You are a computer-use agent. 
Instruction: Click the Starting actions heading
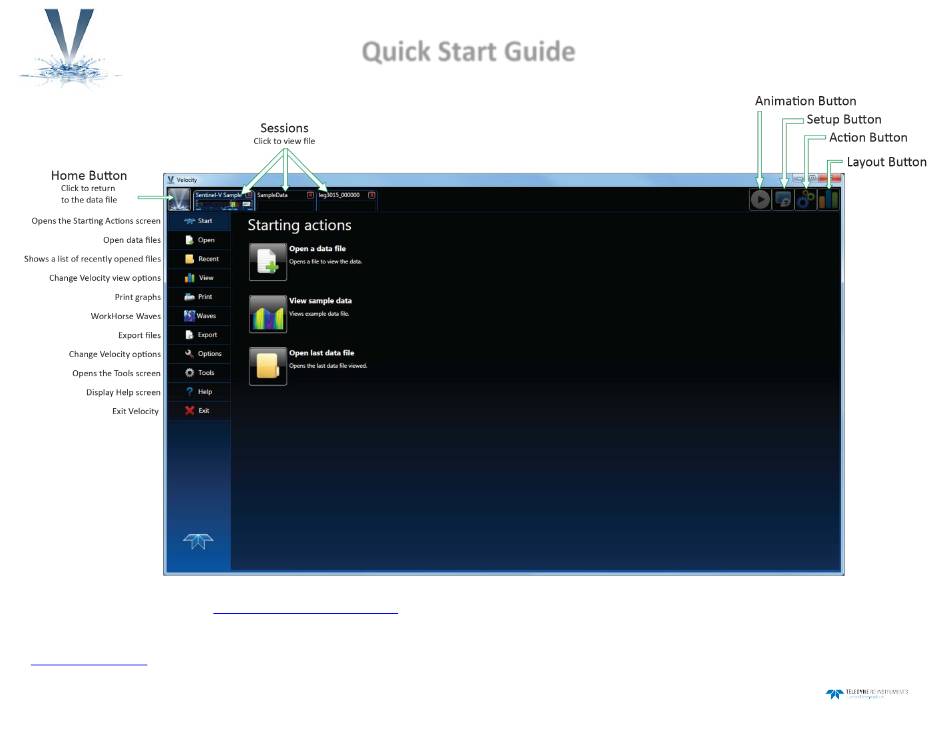299,225
